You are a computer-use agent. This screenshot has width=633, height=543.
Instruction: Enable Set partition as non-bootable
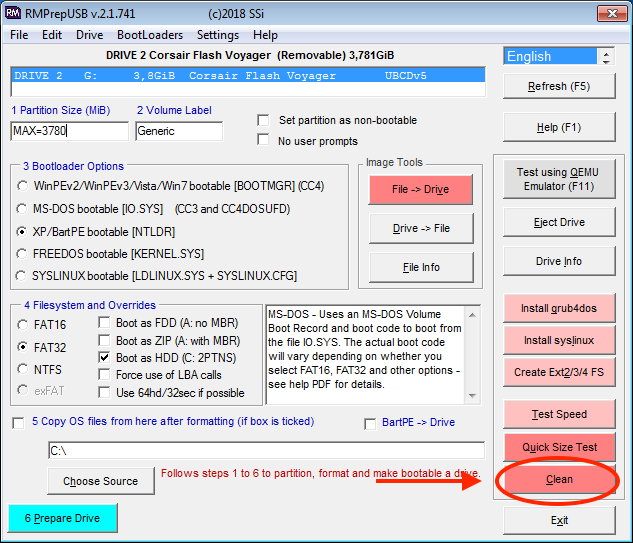(x=263, y=120)
